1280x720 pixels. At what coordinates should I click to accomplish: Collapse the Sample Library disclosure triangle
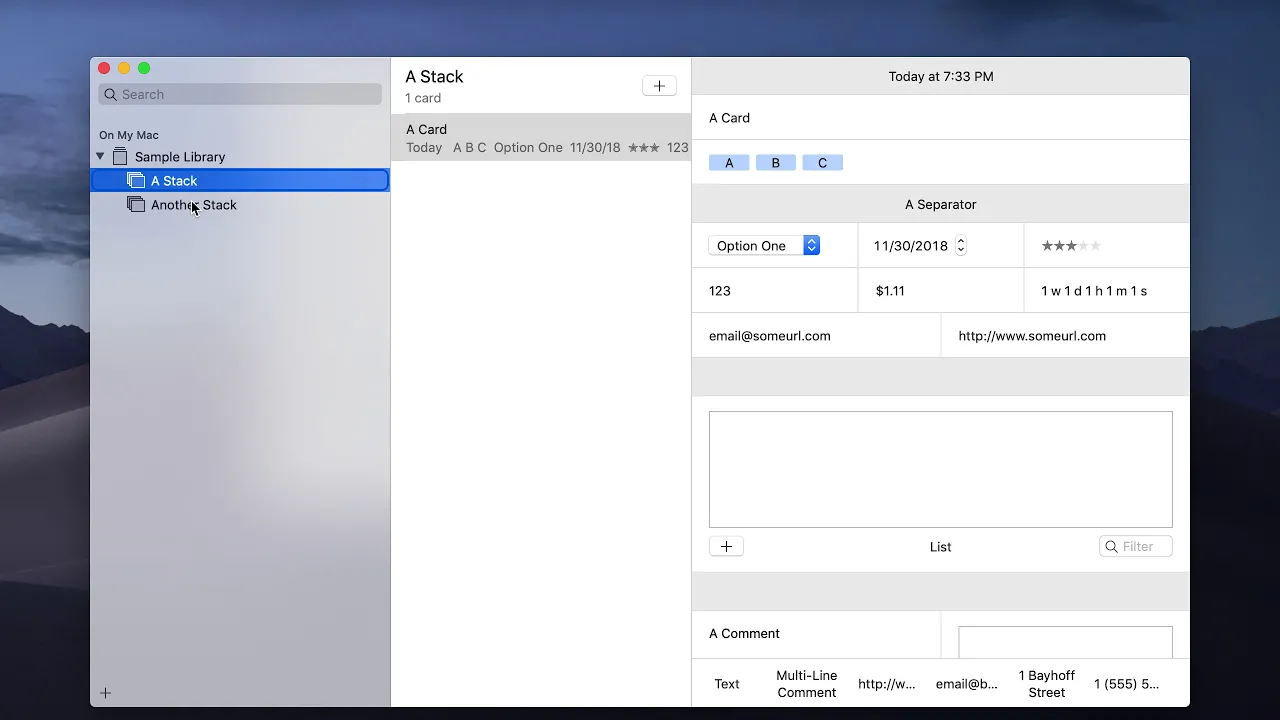point(100,157)
